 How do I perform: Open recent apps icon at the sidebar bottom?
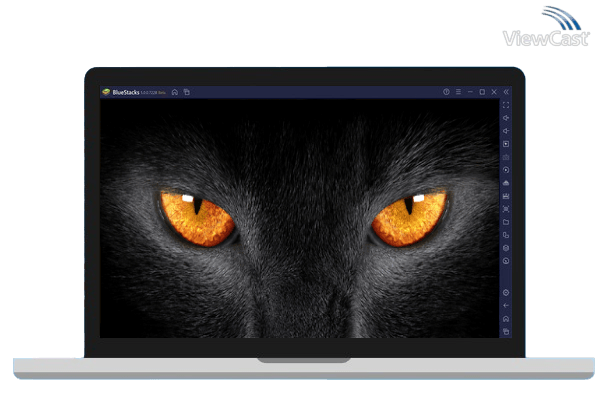pyautogui.click(x=506, y=331)
